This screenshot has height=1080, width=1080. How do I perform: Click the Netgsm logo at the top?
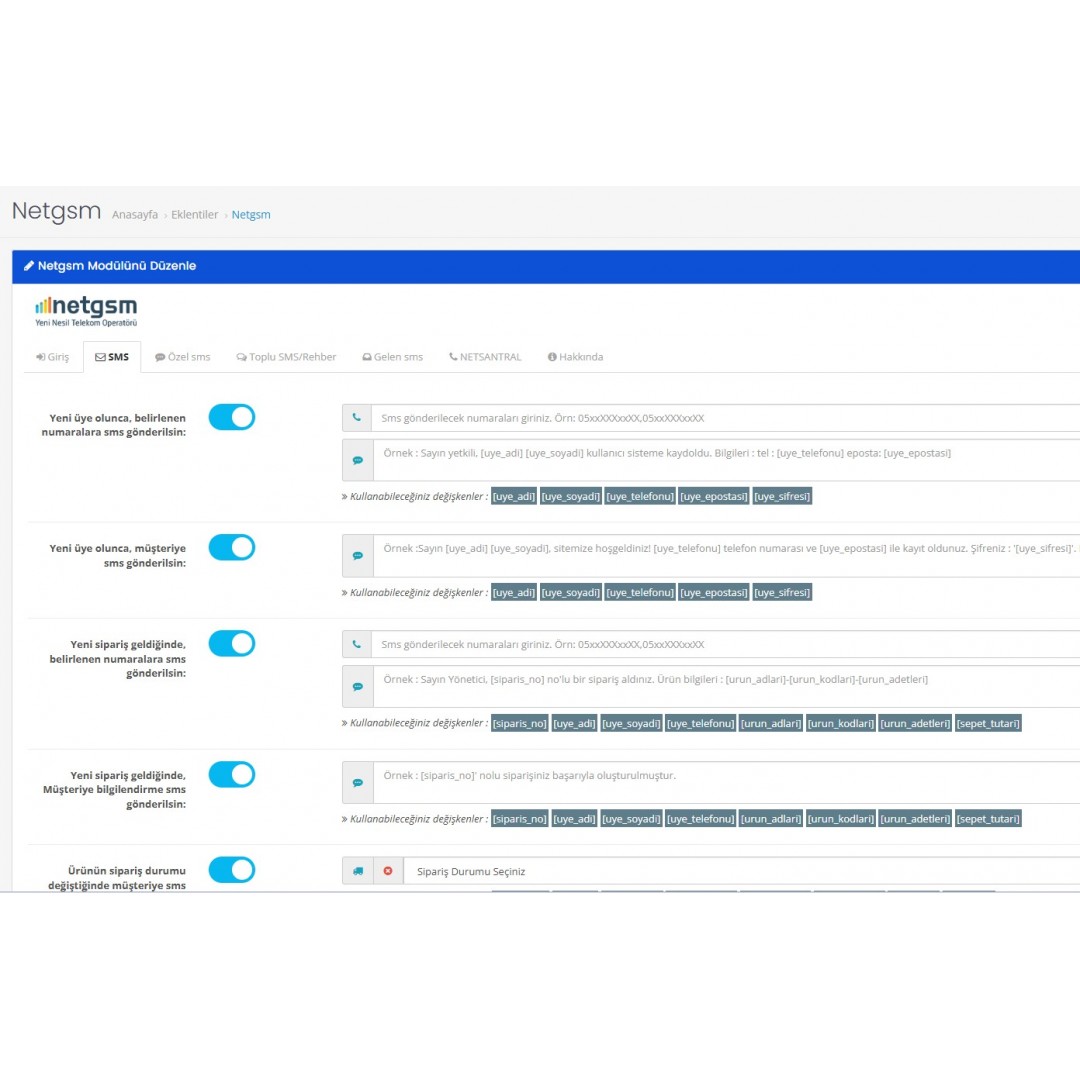84,308
